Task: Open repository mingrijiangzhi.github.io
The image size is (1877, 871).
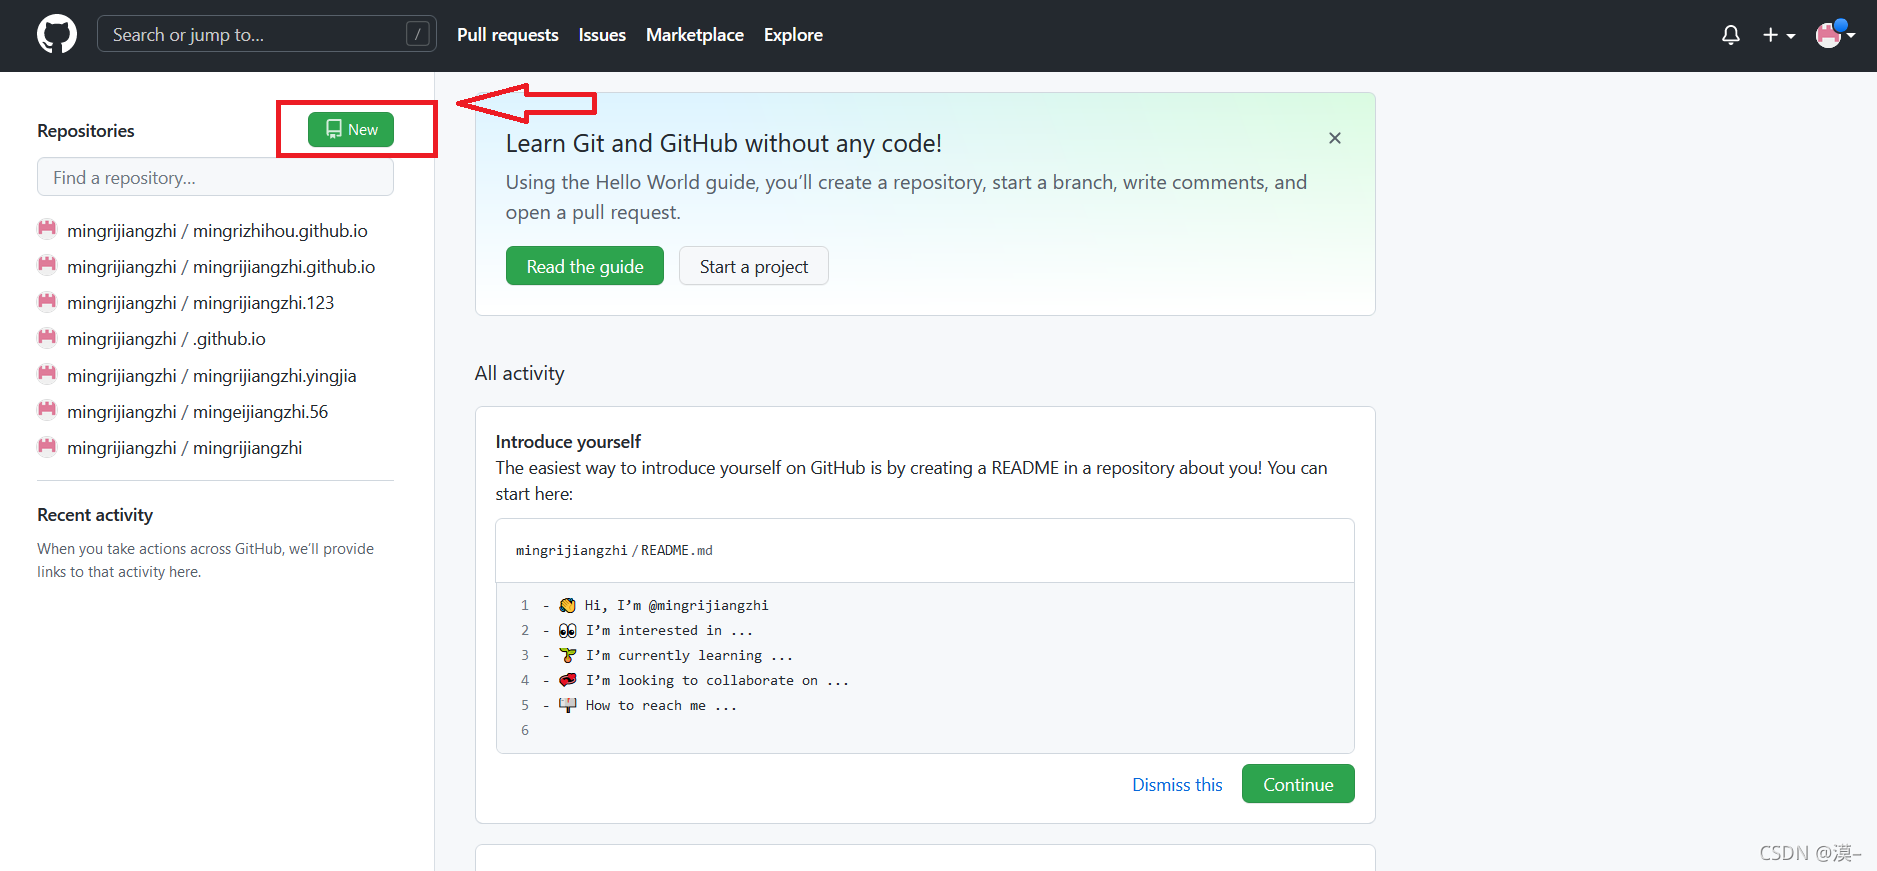Action: (x=221, y=267)
